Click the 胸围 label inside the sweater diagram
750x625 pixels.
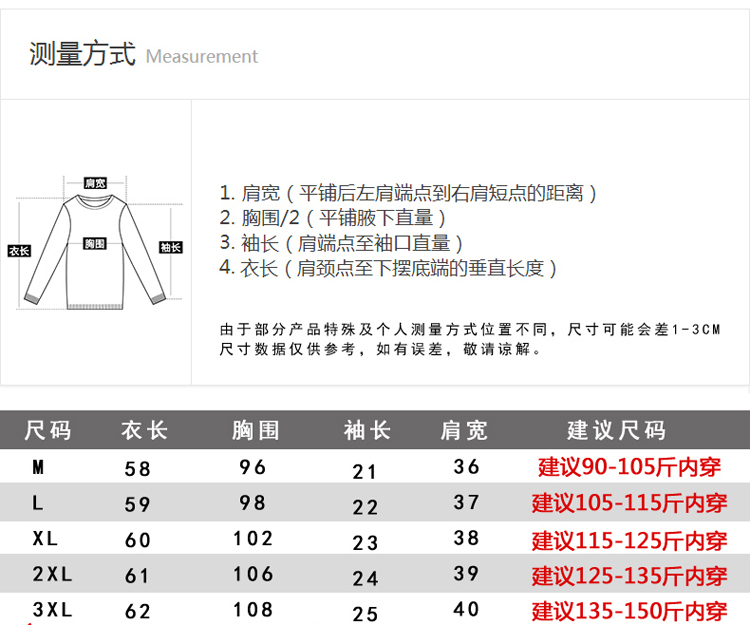pos(95,244)
